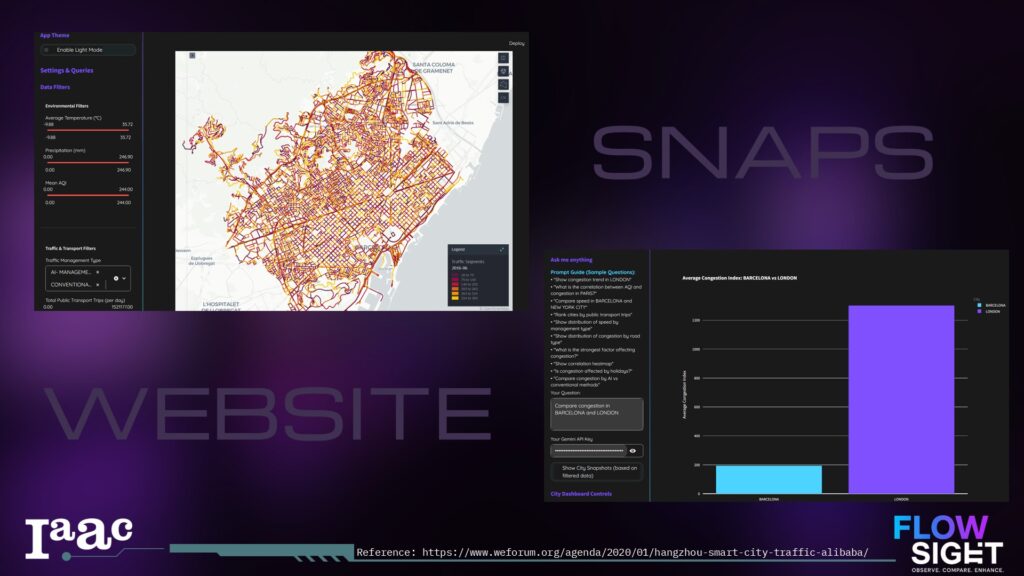This screenshot has width=1024, height=576.
Task: Adjust the Average Temperature range slider
Action: (x=88, y=130)
